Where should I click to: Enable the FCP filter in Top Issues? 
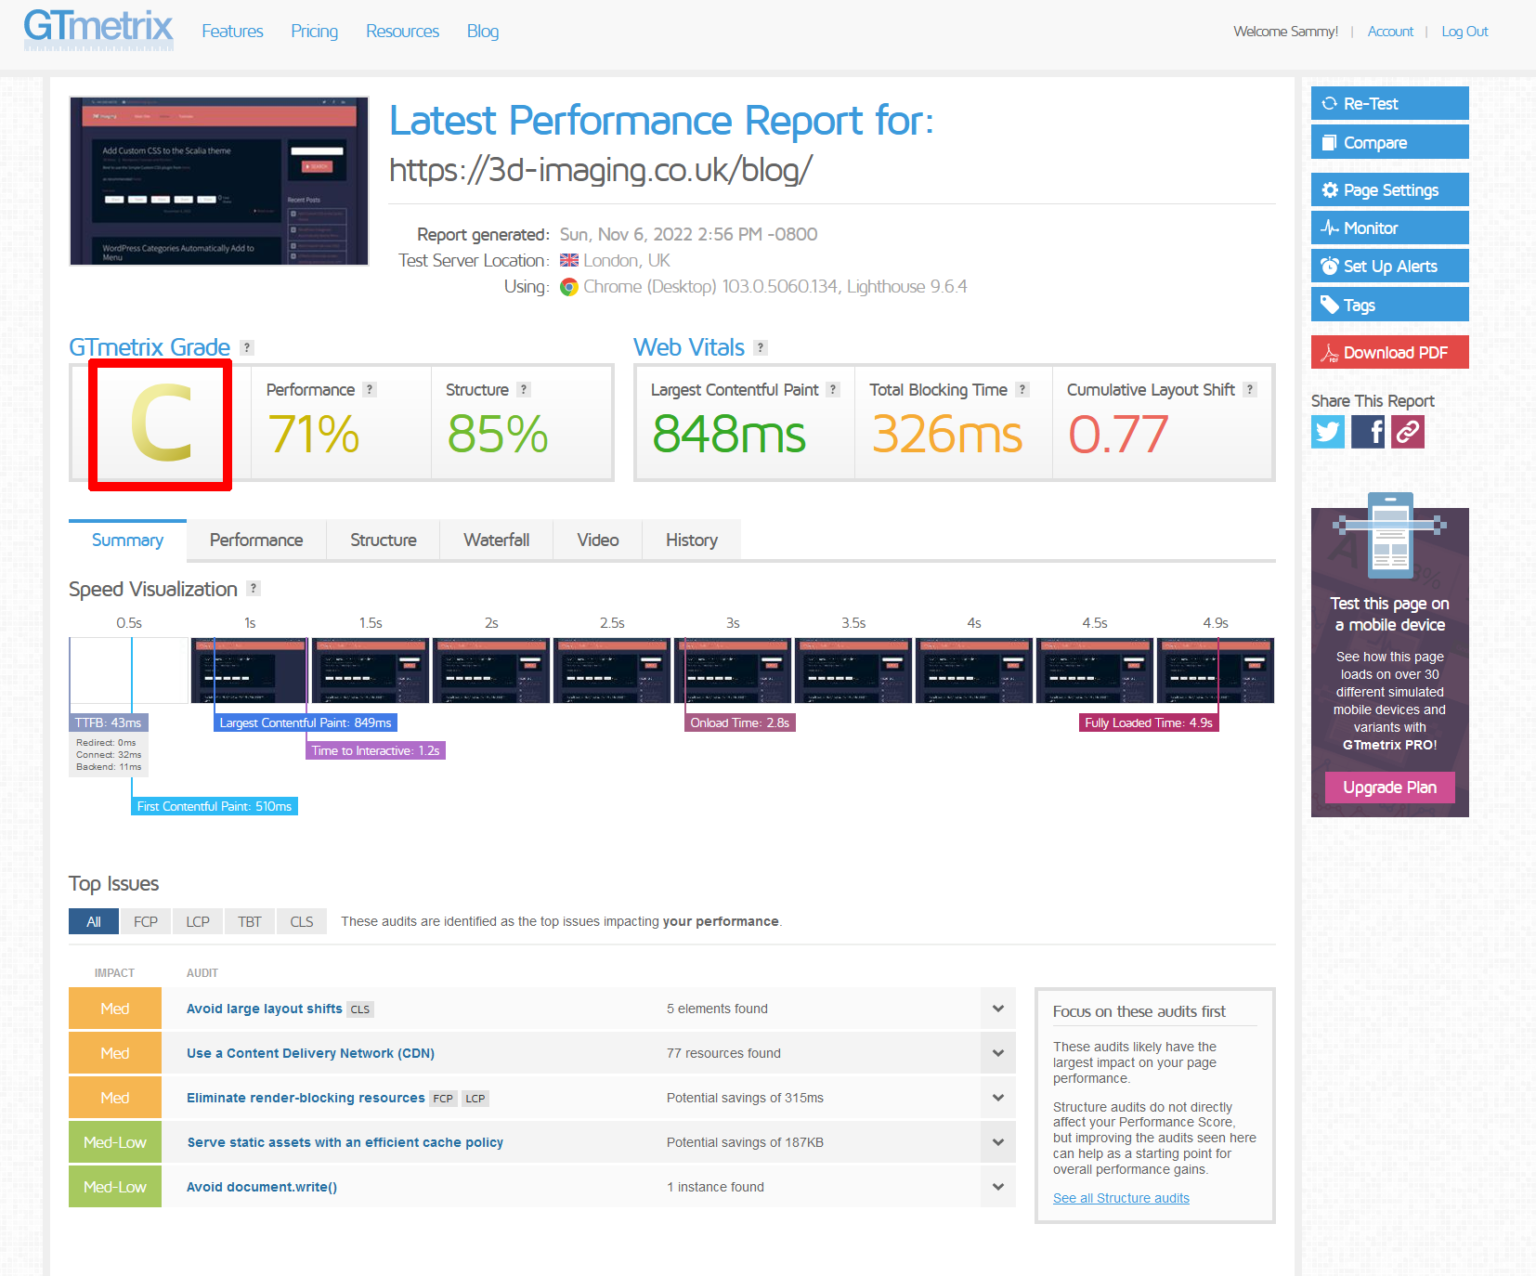click(145, 921)
